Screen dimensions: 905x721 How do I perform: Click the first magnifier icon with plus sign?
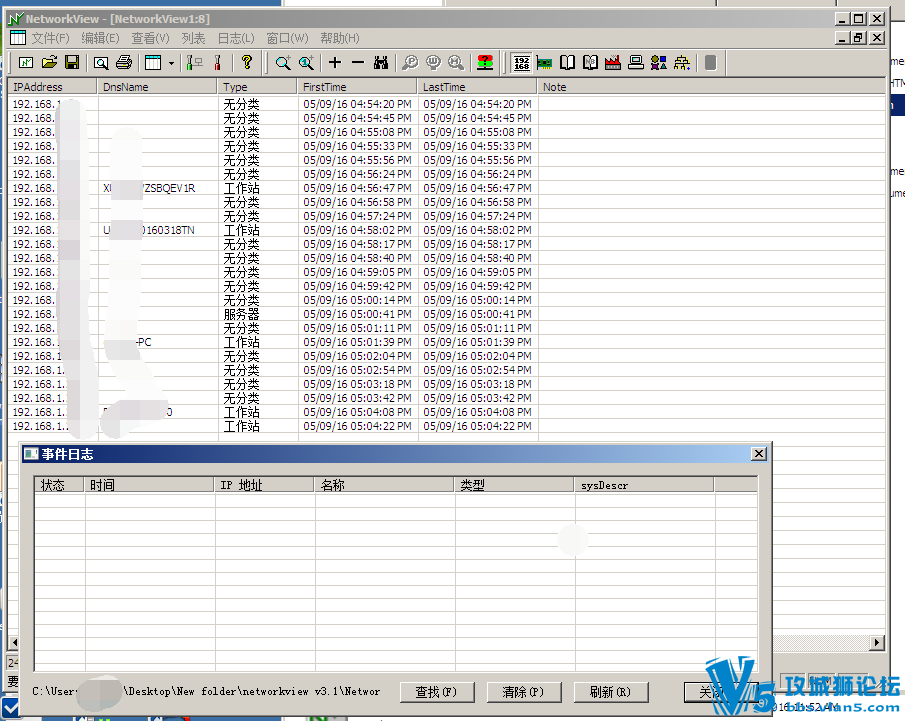click(283, 62)
